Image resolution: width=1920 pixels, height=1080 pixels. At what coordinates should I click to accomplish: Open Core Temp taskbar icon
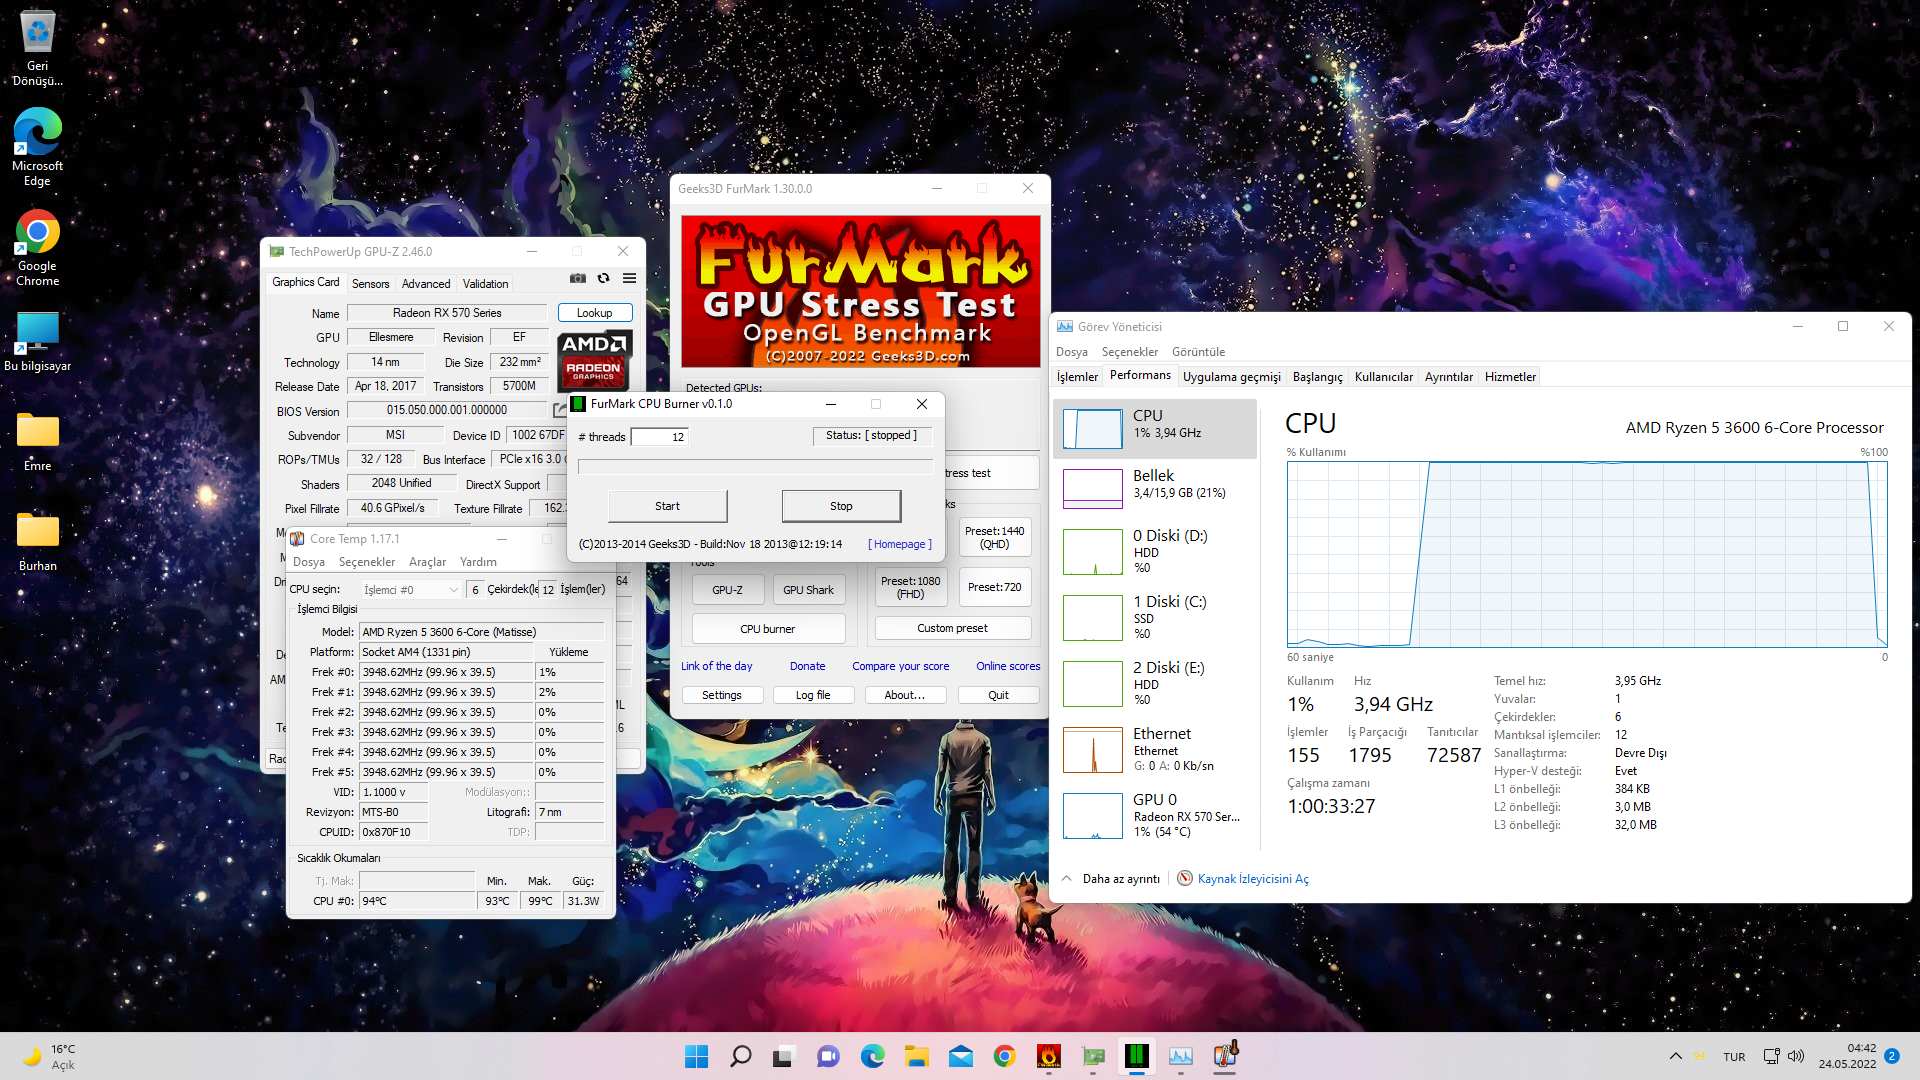(1225, 1056)
